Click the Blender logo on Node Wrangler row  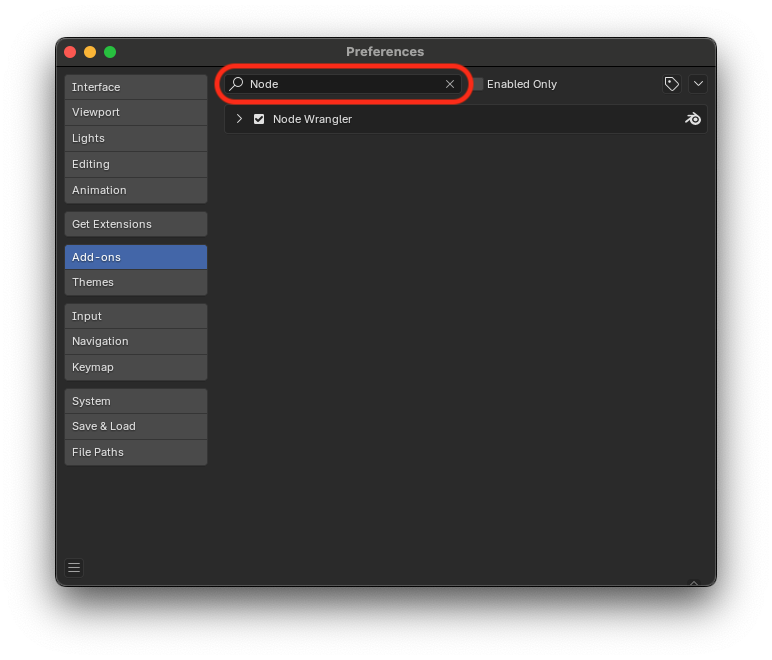click(x=693, y=119)
